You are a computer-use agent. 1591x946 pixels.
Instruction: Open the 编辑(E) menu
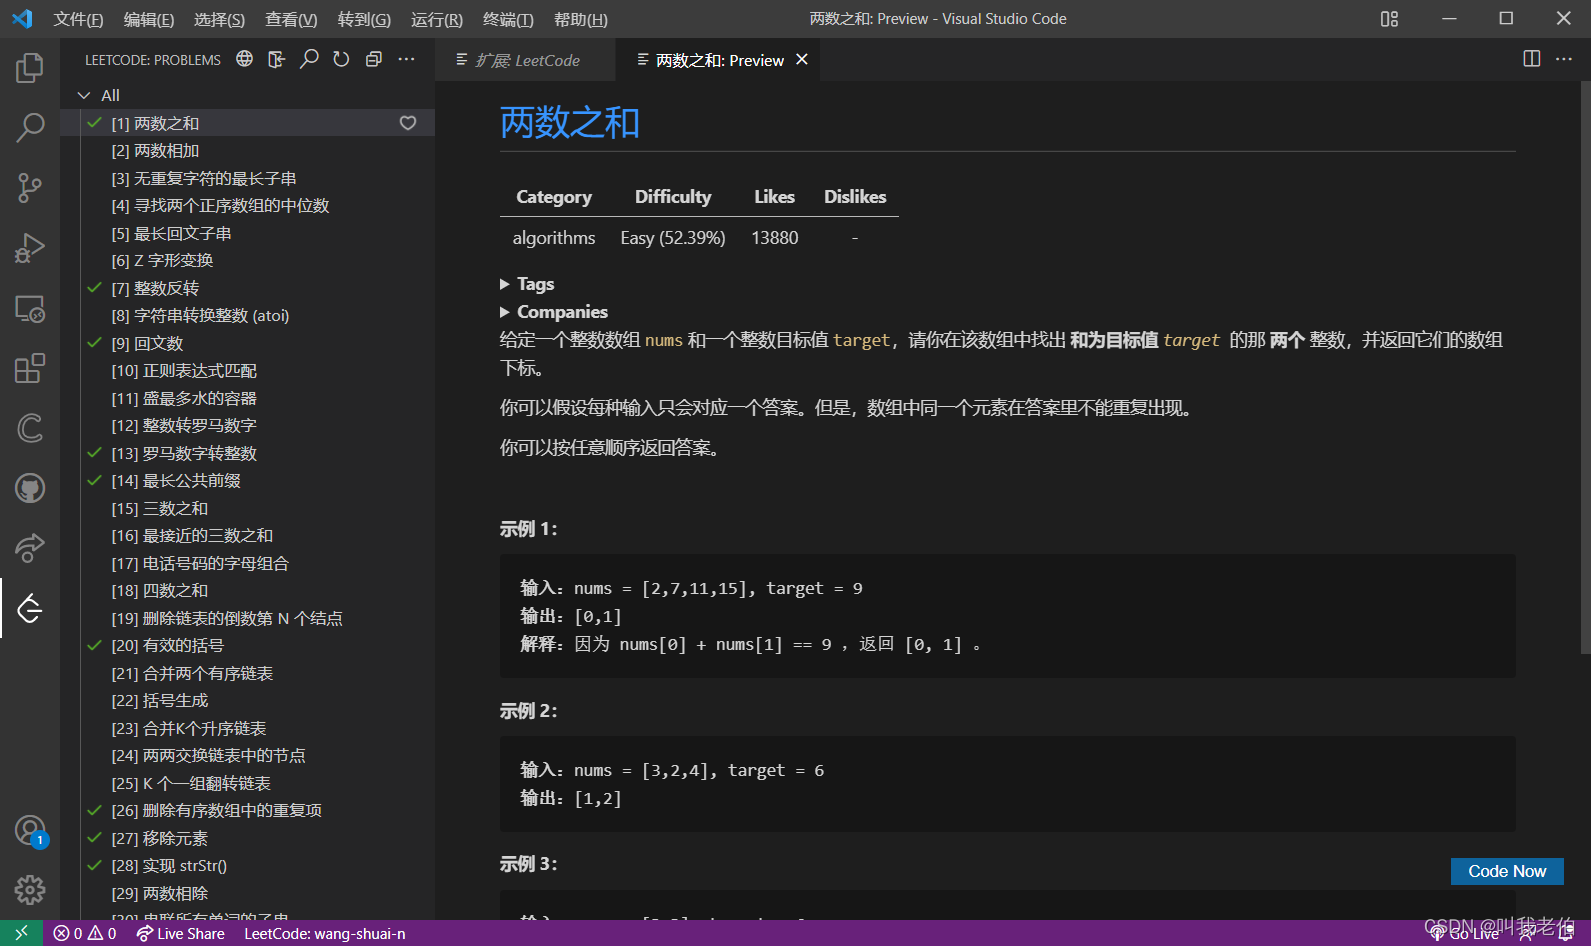(149, 19)
